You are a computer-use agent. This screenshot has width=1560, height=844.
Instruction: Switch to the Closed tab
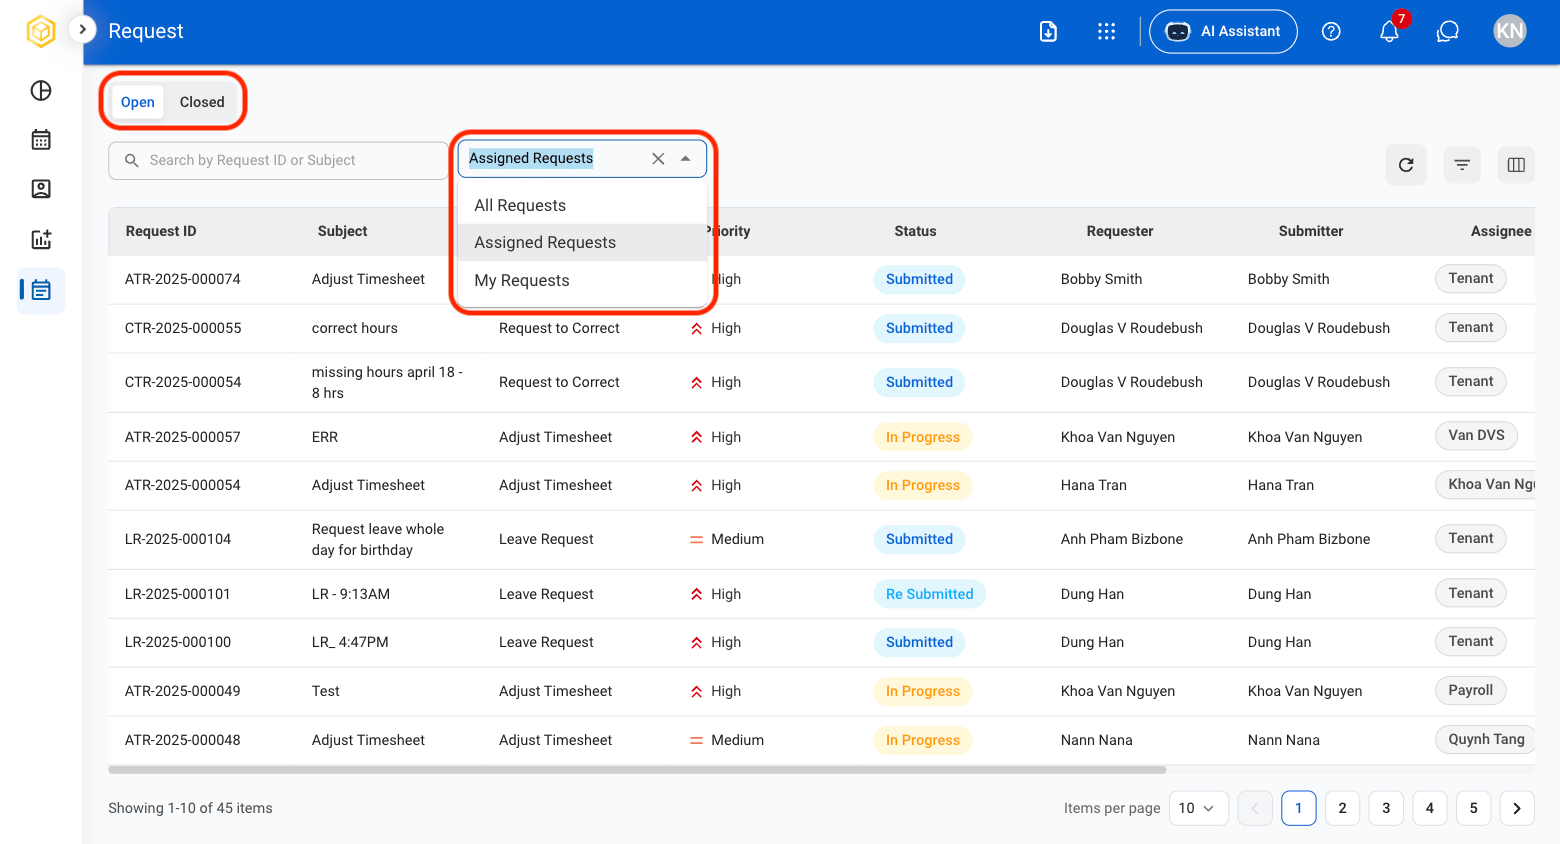(202, 102)
